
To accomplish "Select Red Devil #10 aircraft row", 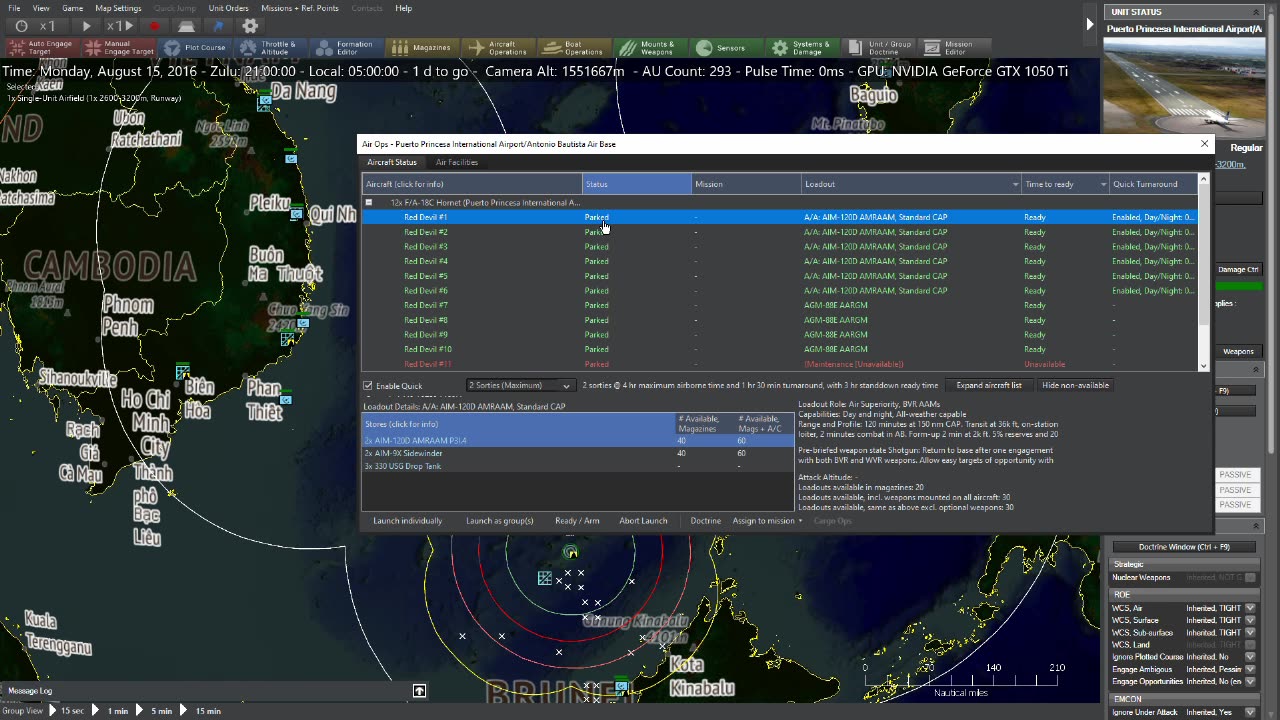I will click(x=780, y=349).
